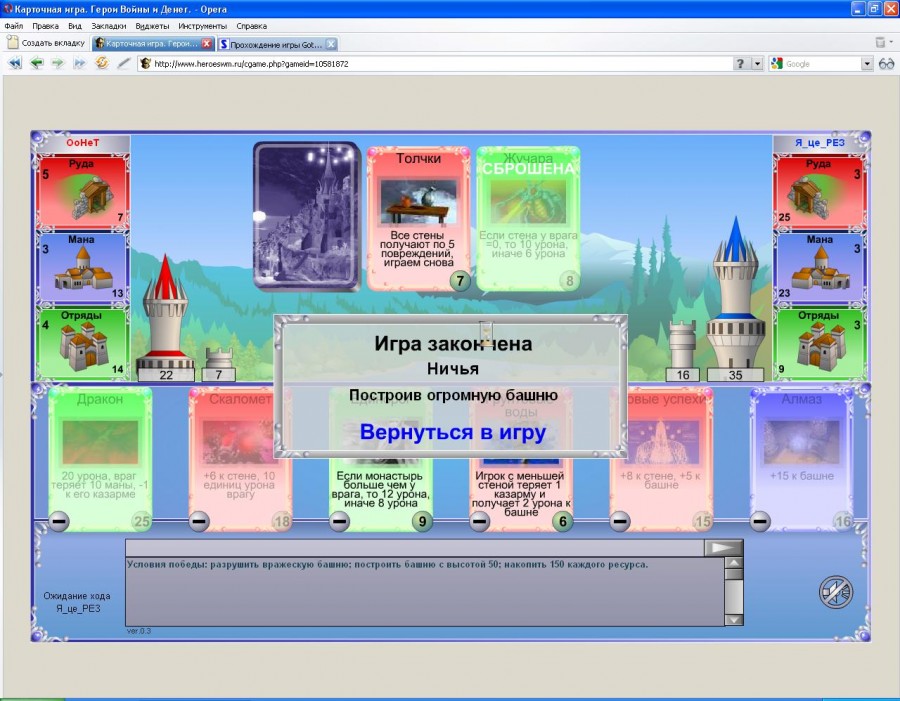The width and height of the screenshot is (900, 701).
Task: Open the Файл menu
Action: pos(14,26)
